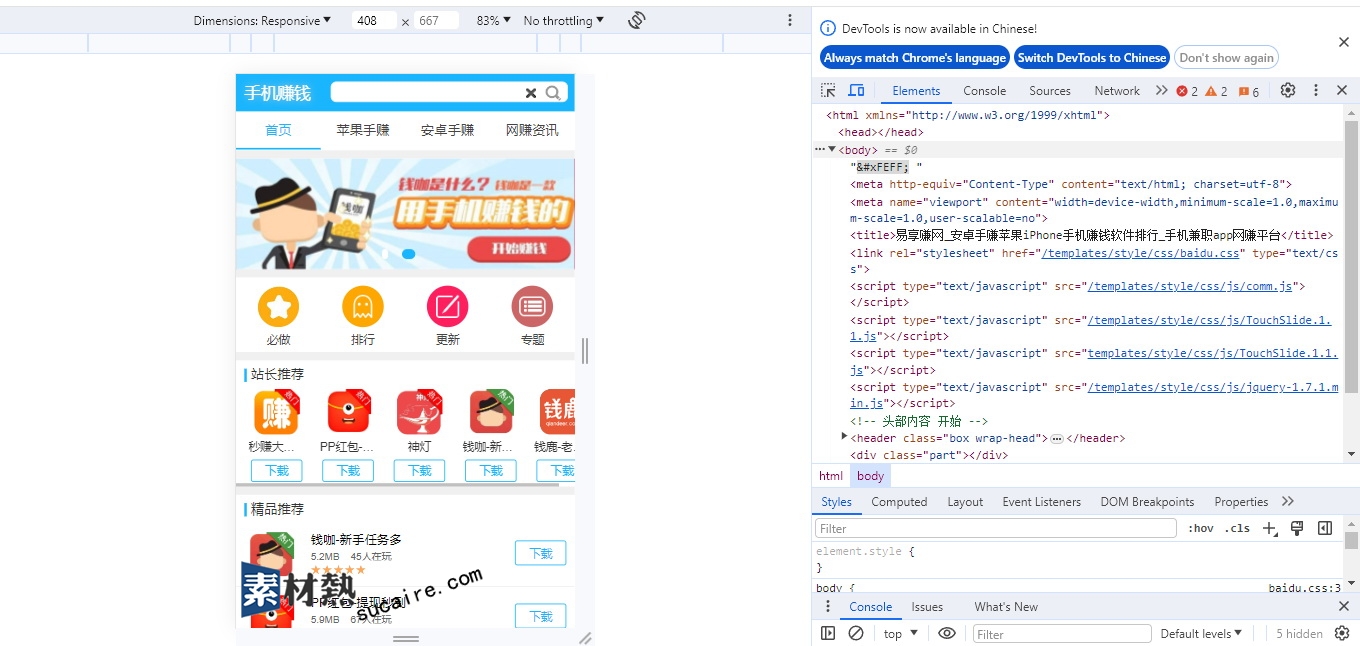
Task: Close the console drawer
Action: click(x=1343, y=607)
